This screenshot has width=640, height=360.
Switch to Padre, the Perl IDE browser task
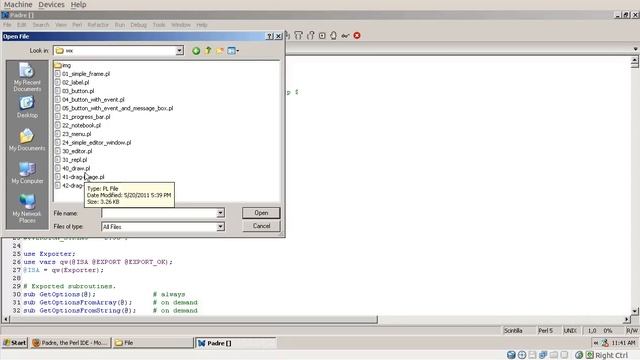(71, 343)
